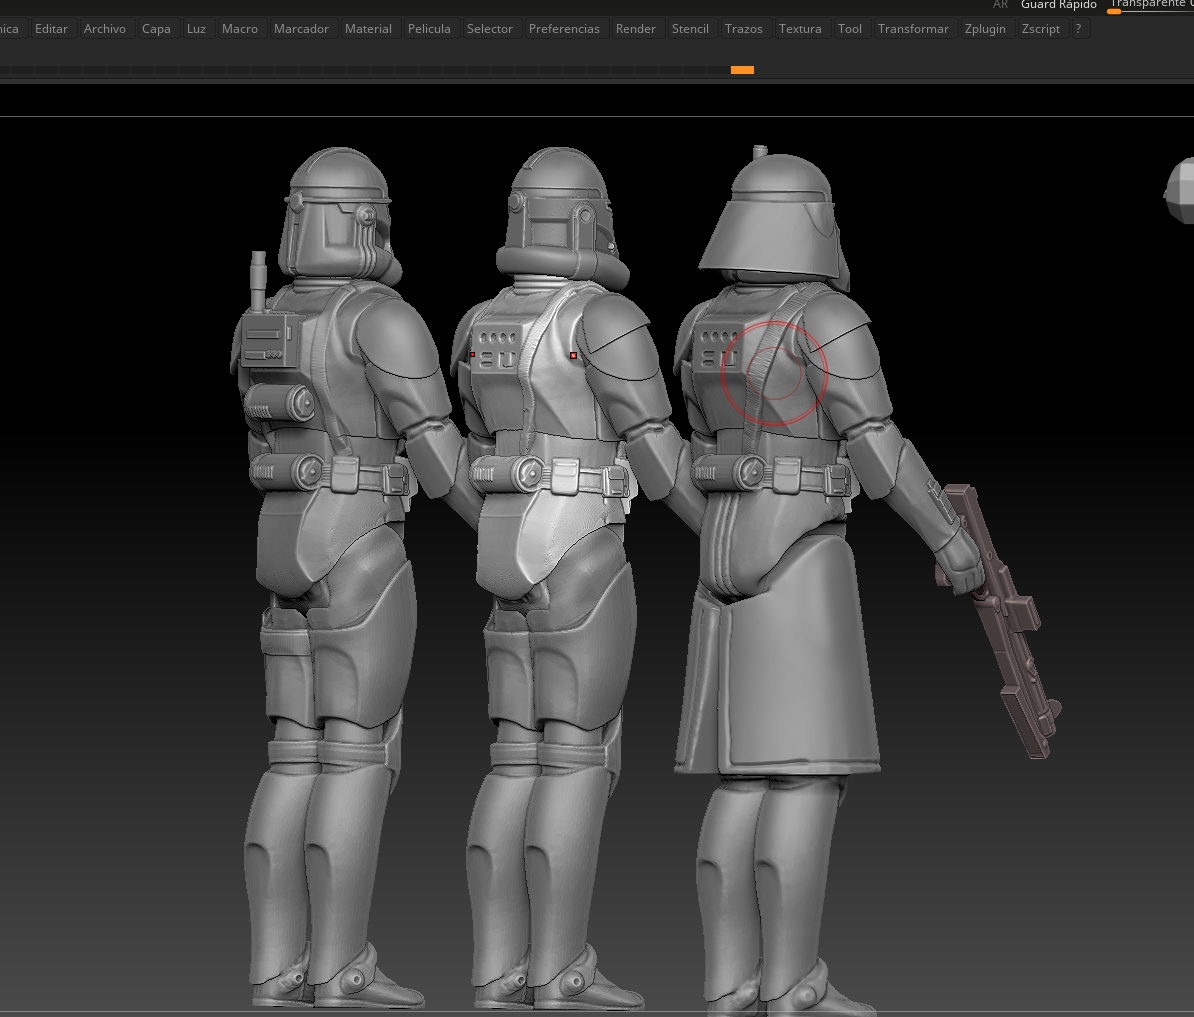Open the Trazos menu
Image resolution: width=1194 pixels, height=1017 pixels.
tap(744, 29)
